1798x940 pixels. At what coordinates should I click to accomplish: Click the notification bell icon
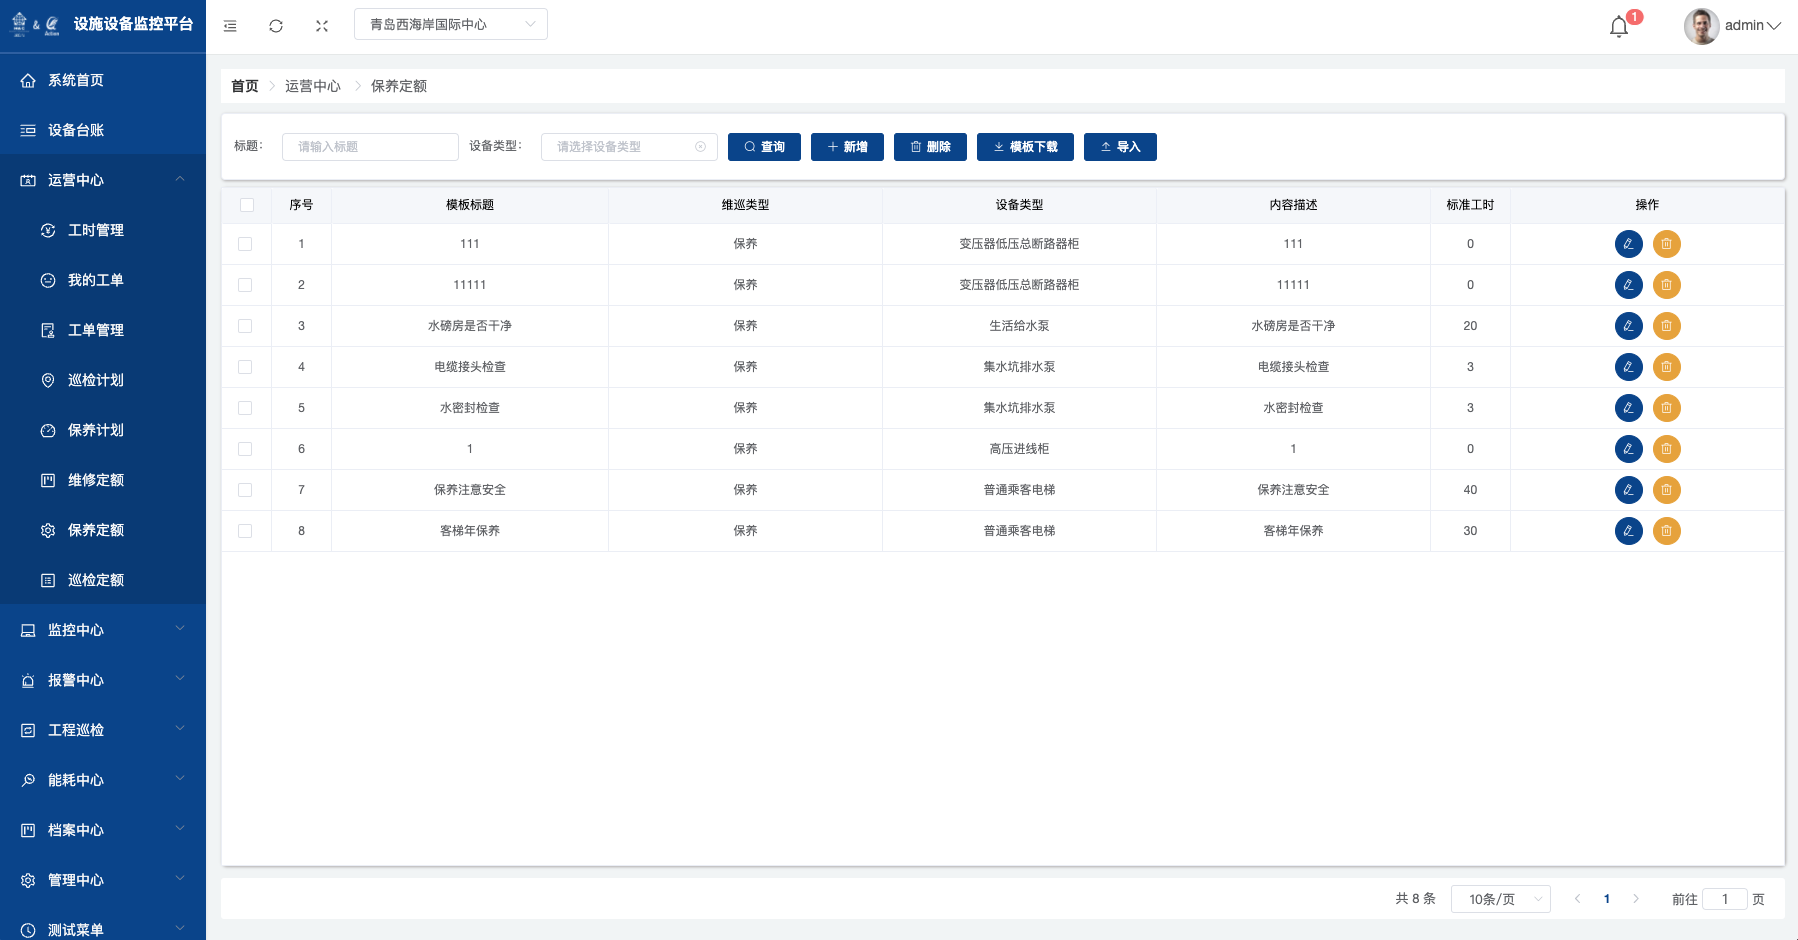1619,26
